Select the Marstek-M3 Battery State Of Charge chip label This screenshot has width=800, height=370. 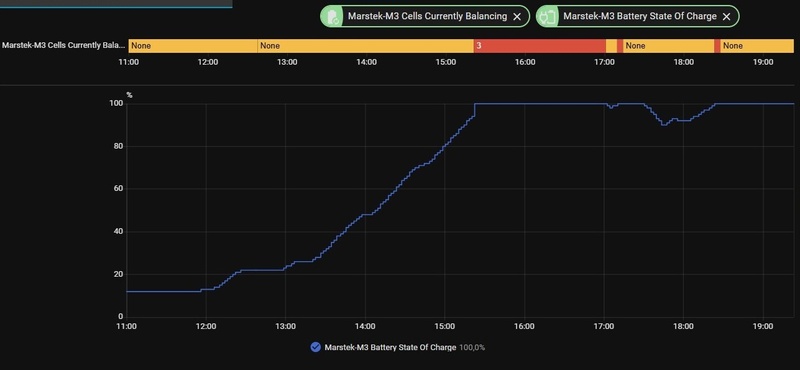pos(640,16)
